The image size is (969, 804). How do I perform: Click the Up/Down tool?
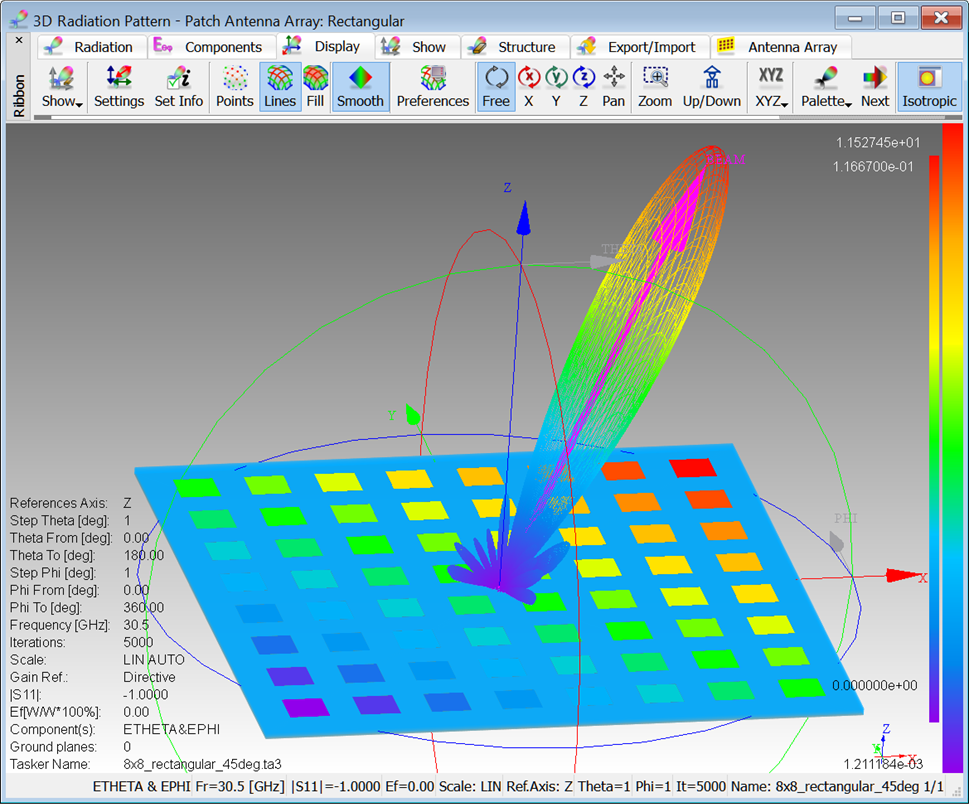[x=711, y=87]
